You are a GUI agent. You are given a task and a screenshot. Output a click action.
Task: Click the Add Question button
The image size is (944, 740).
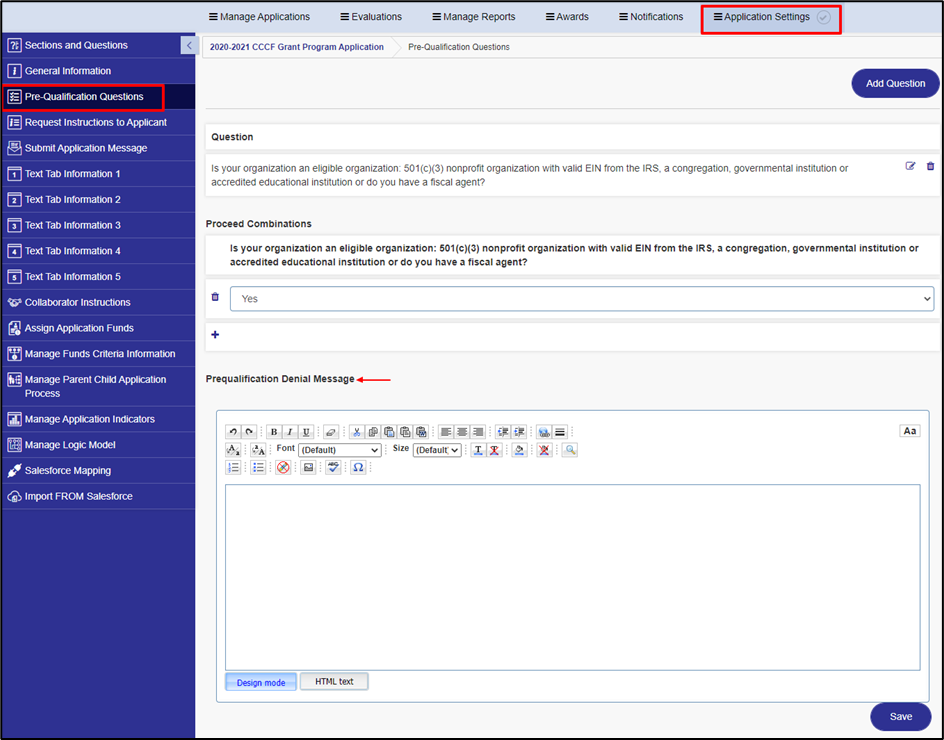pyautogui.click(x=895, y=83)
